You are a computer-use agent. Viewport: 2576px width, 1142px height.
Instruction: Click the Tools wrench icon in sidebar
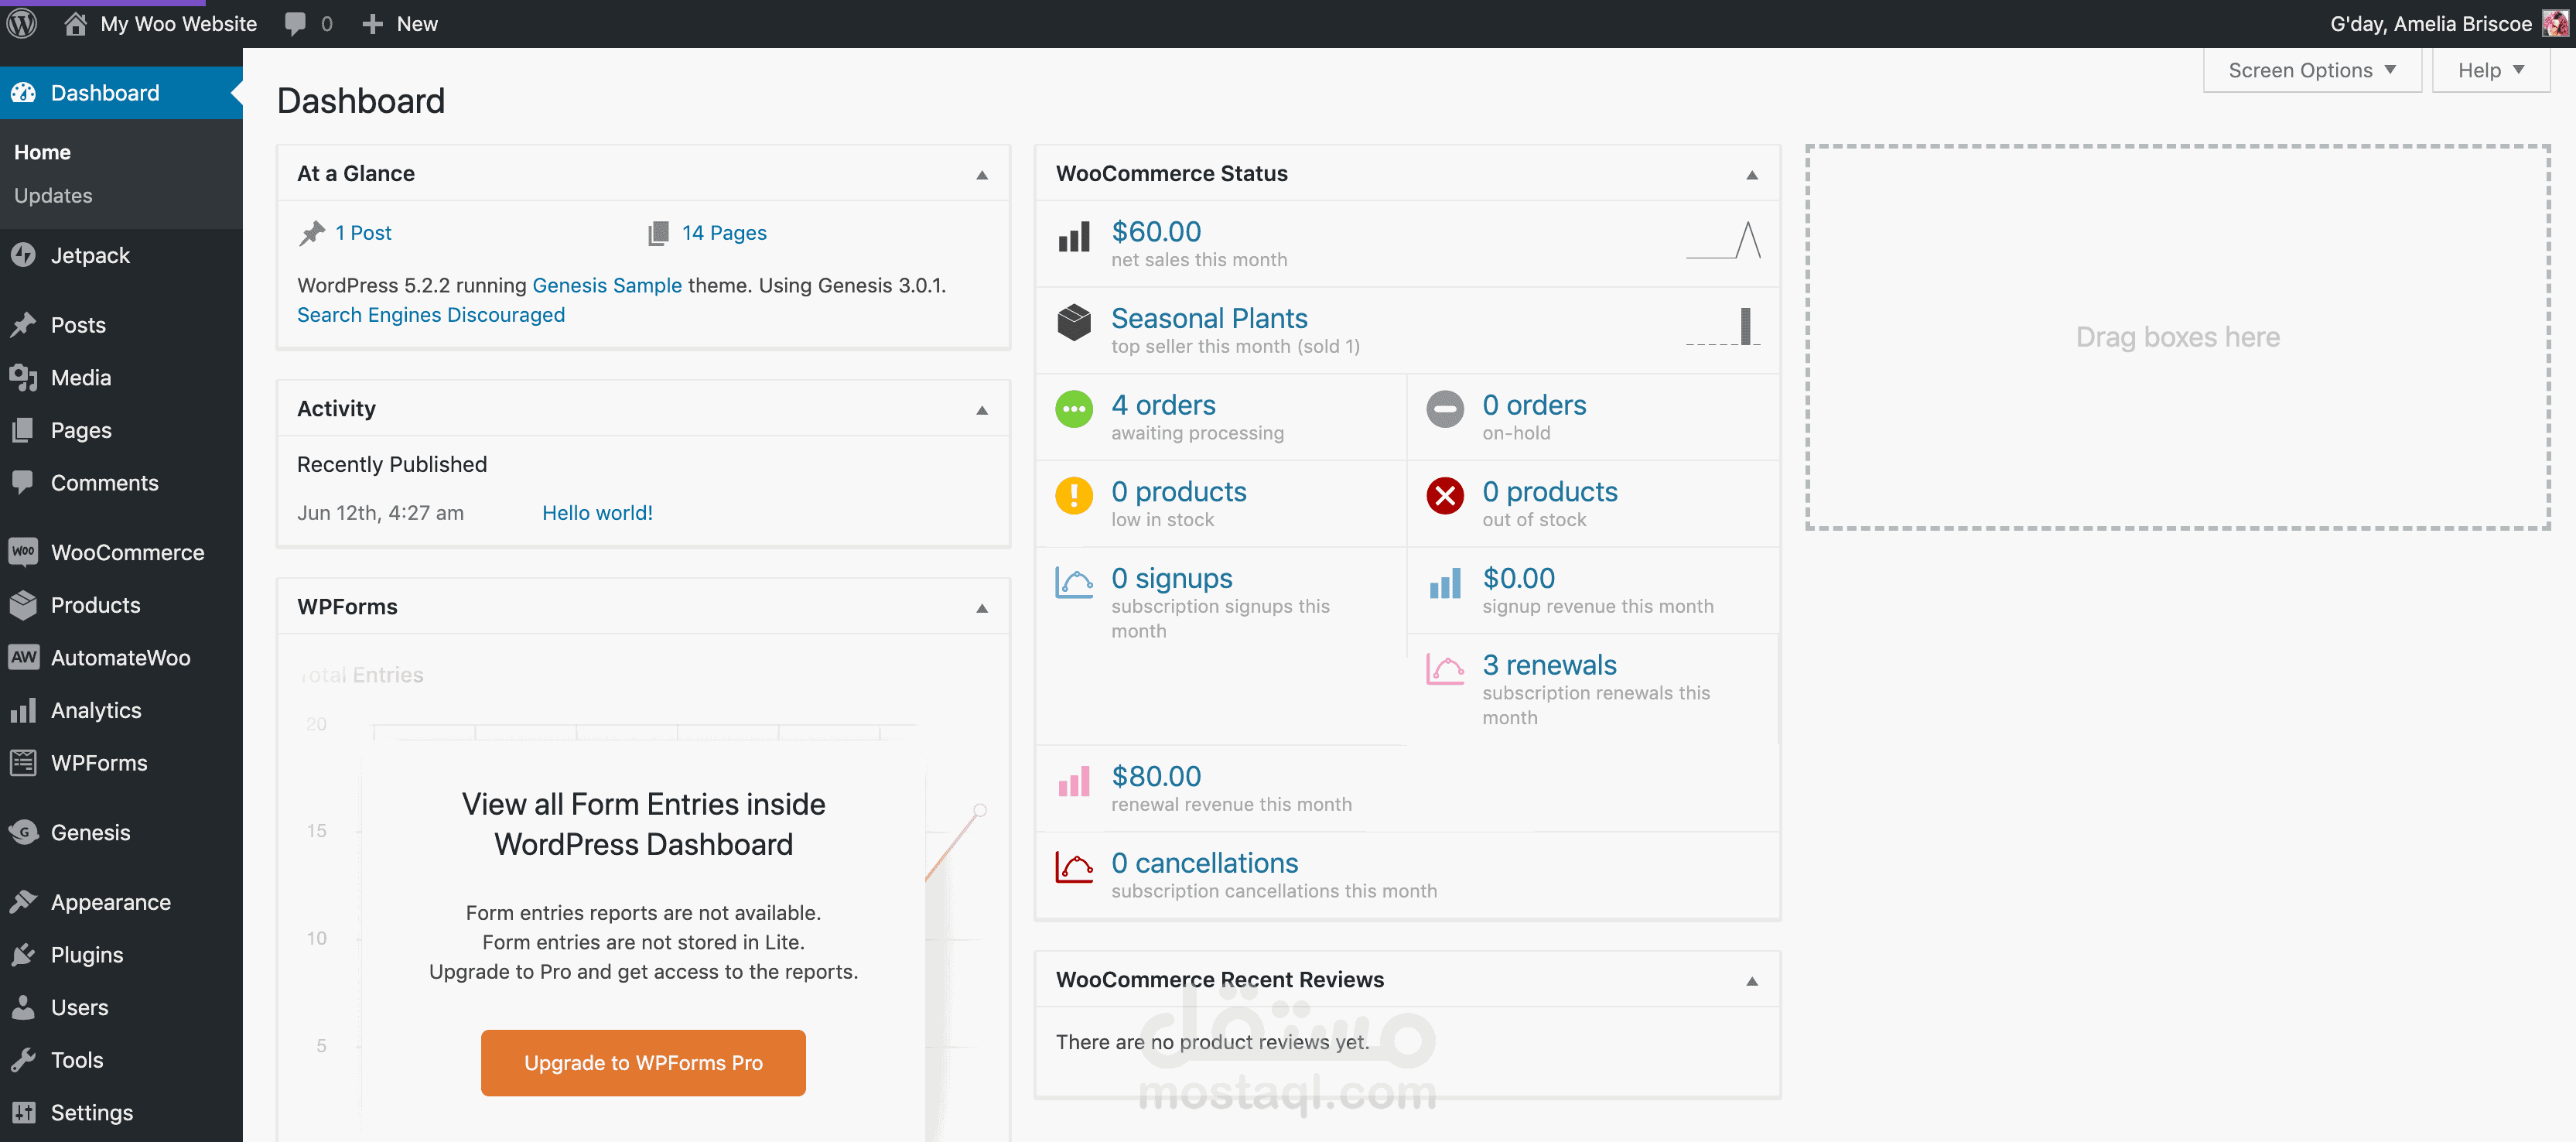coord(23,1060)
